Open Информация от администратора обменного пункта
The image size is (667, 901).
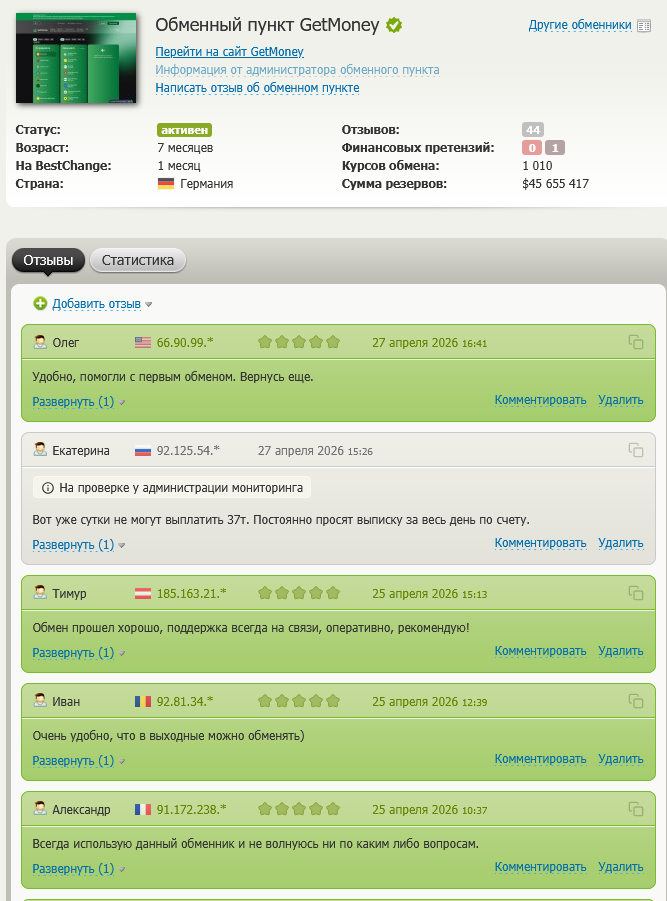pos(298,70)
